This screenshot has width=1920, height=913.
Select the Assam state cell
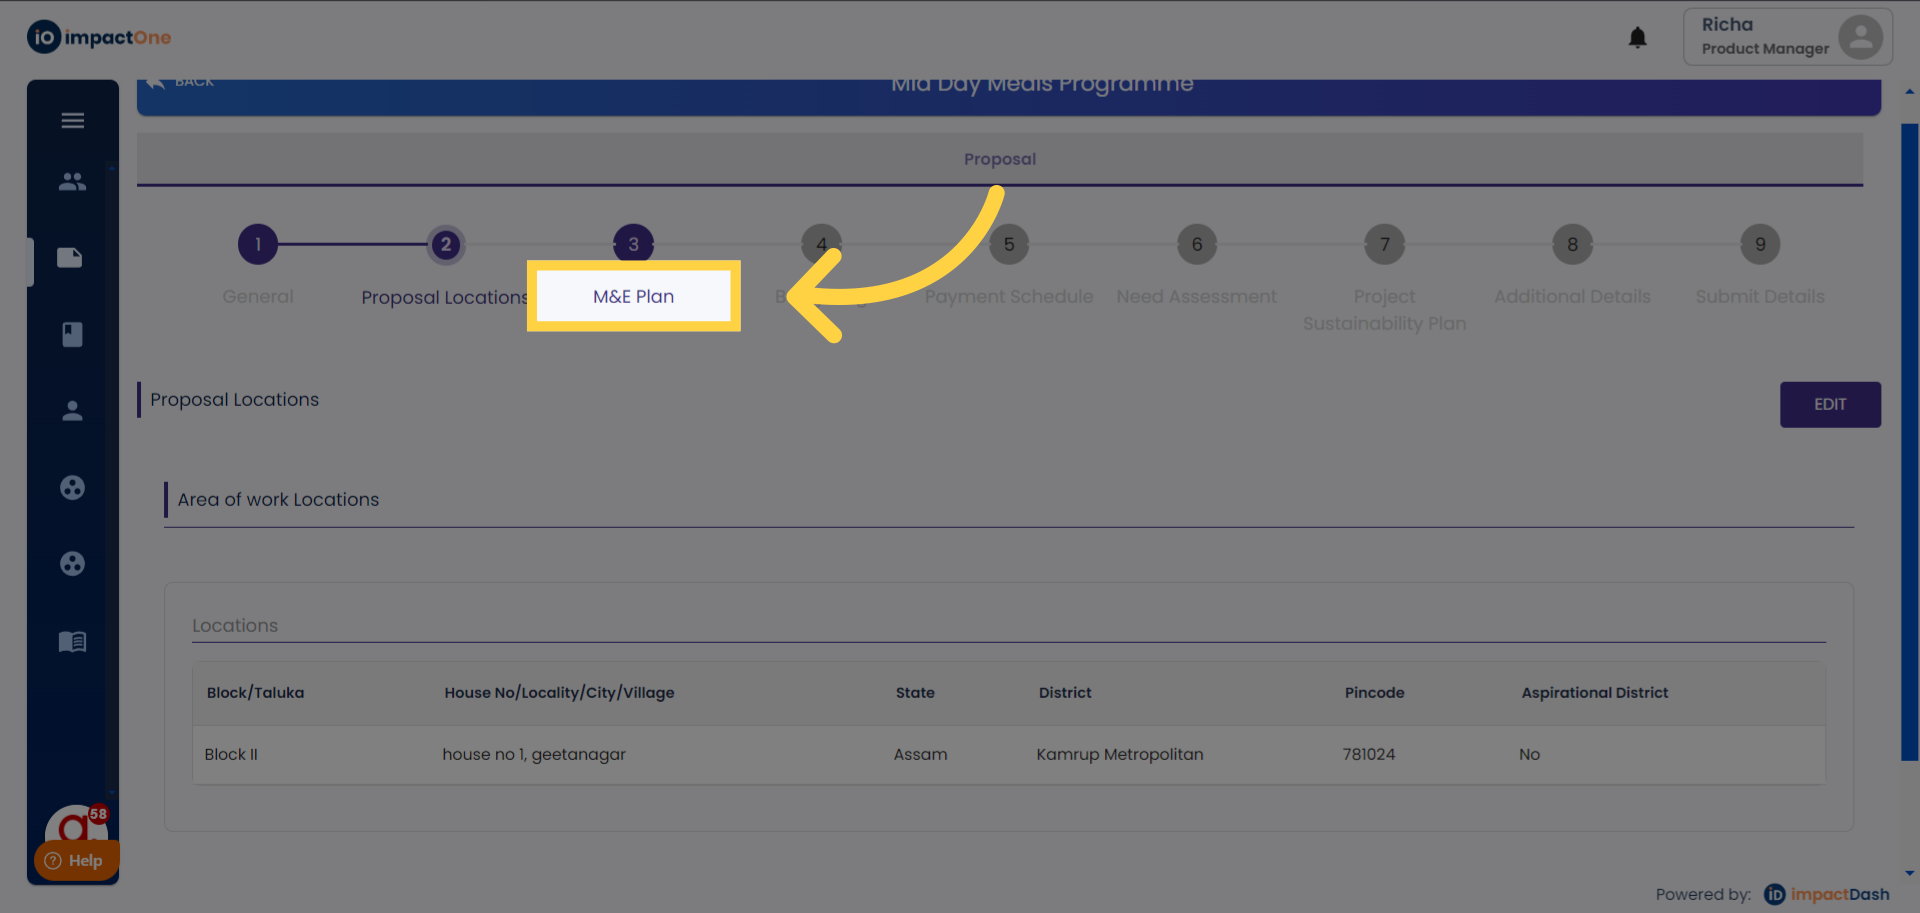click(921, 755)
